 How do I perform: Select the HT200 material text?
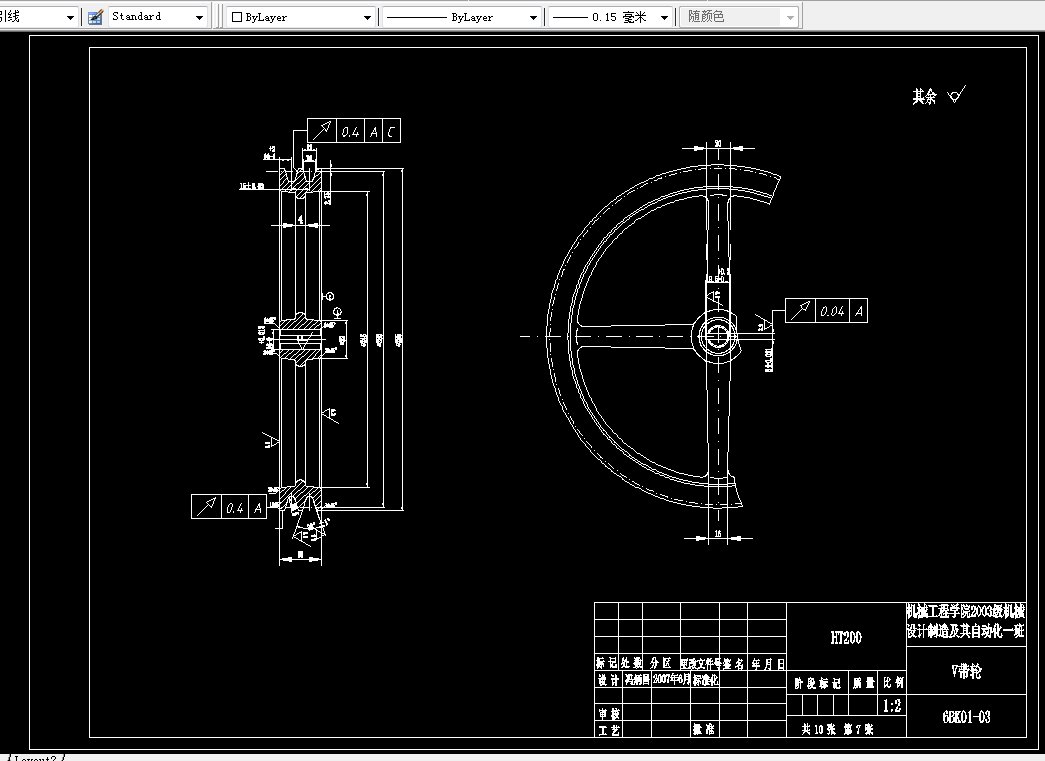(846, 638)
